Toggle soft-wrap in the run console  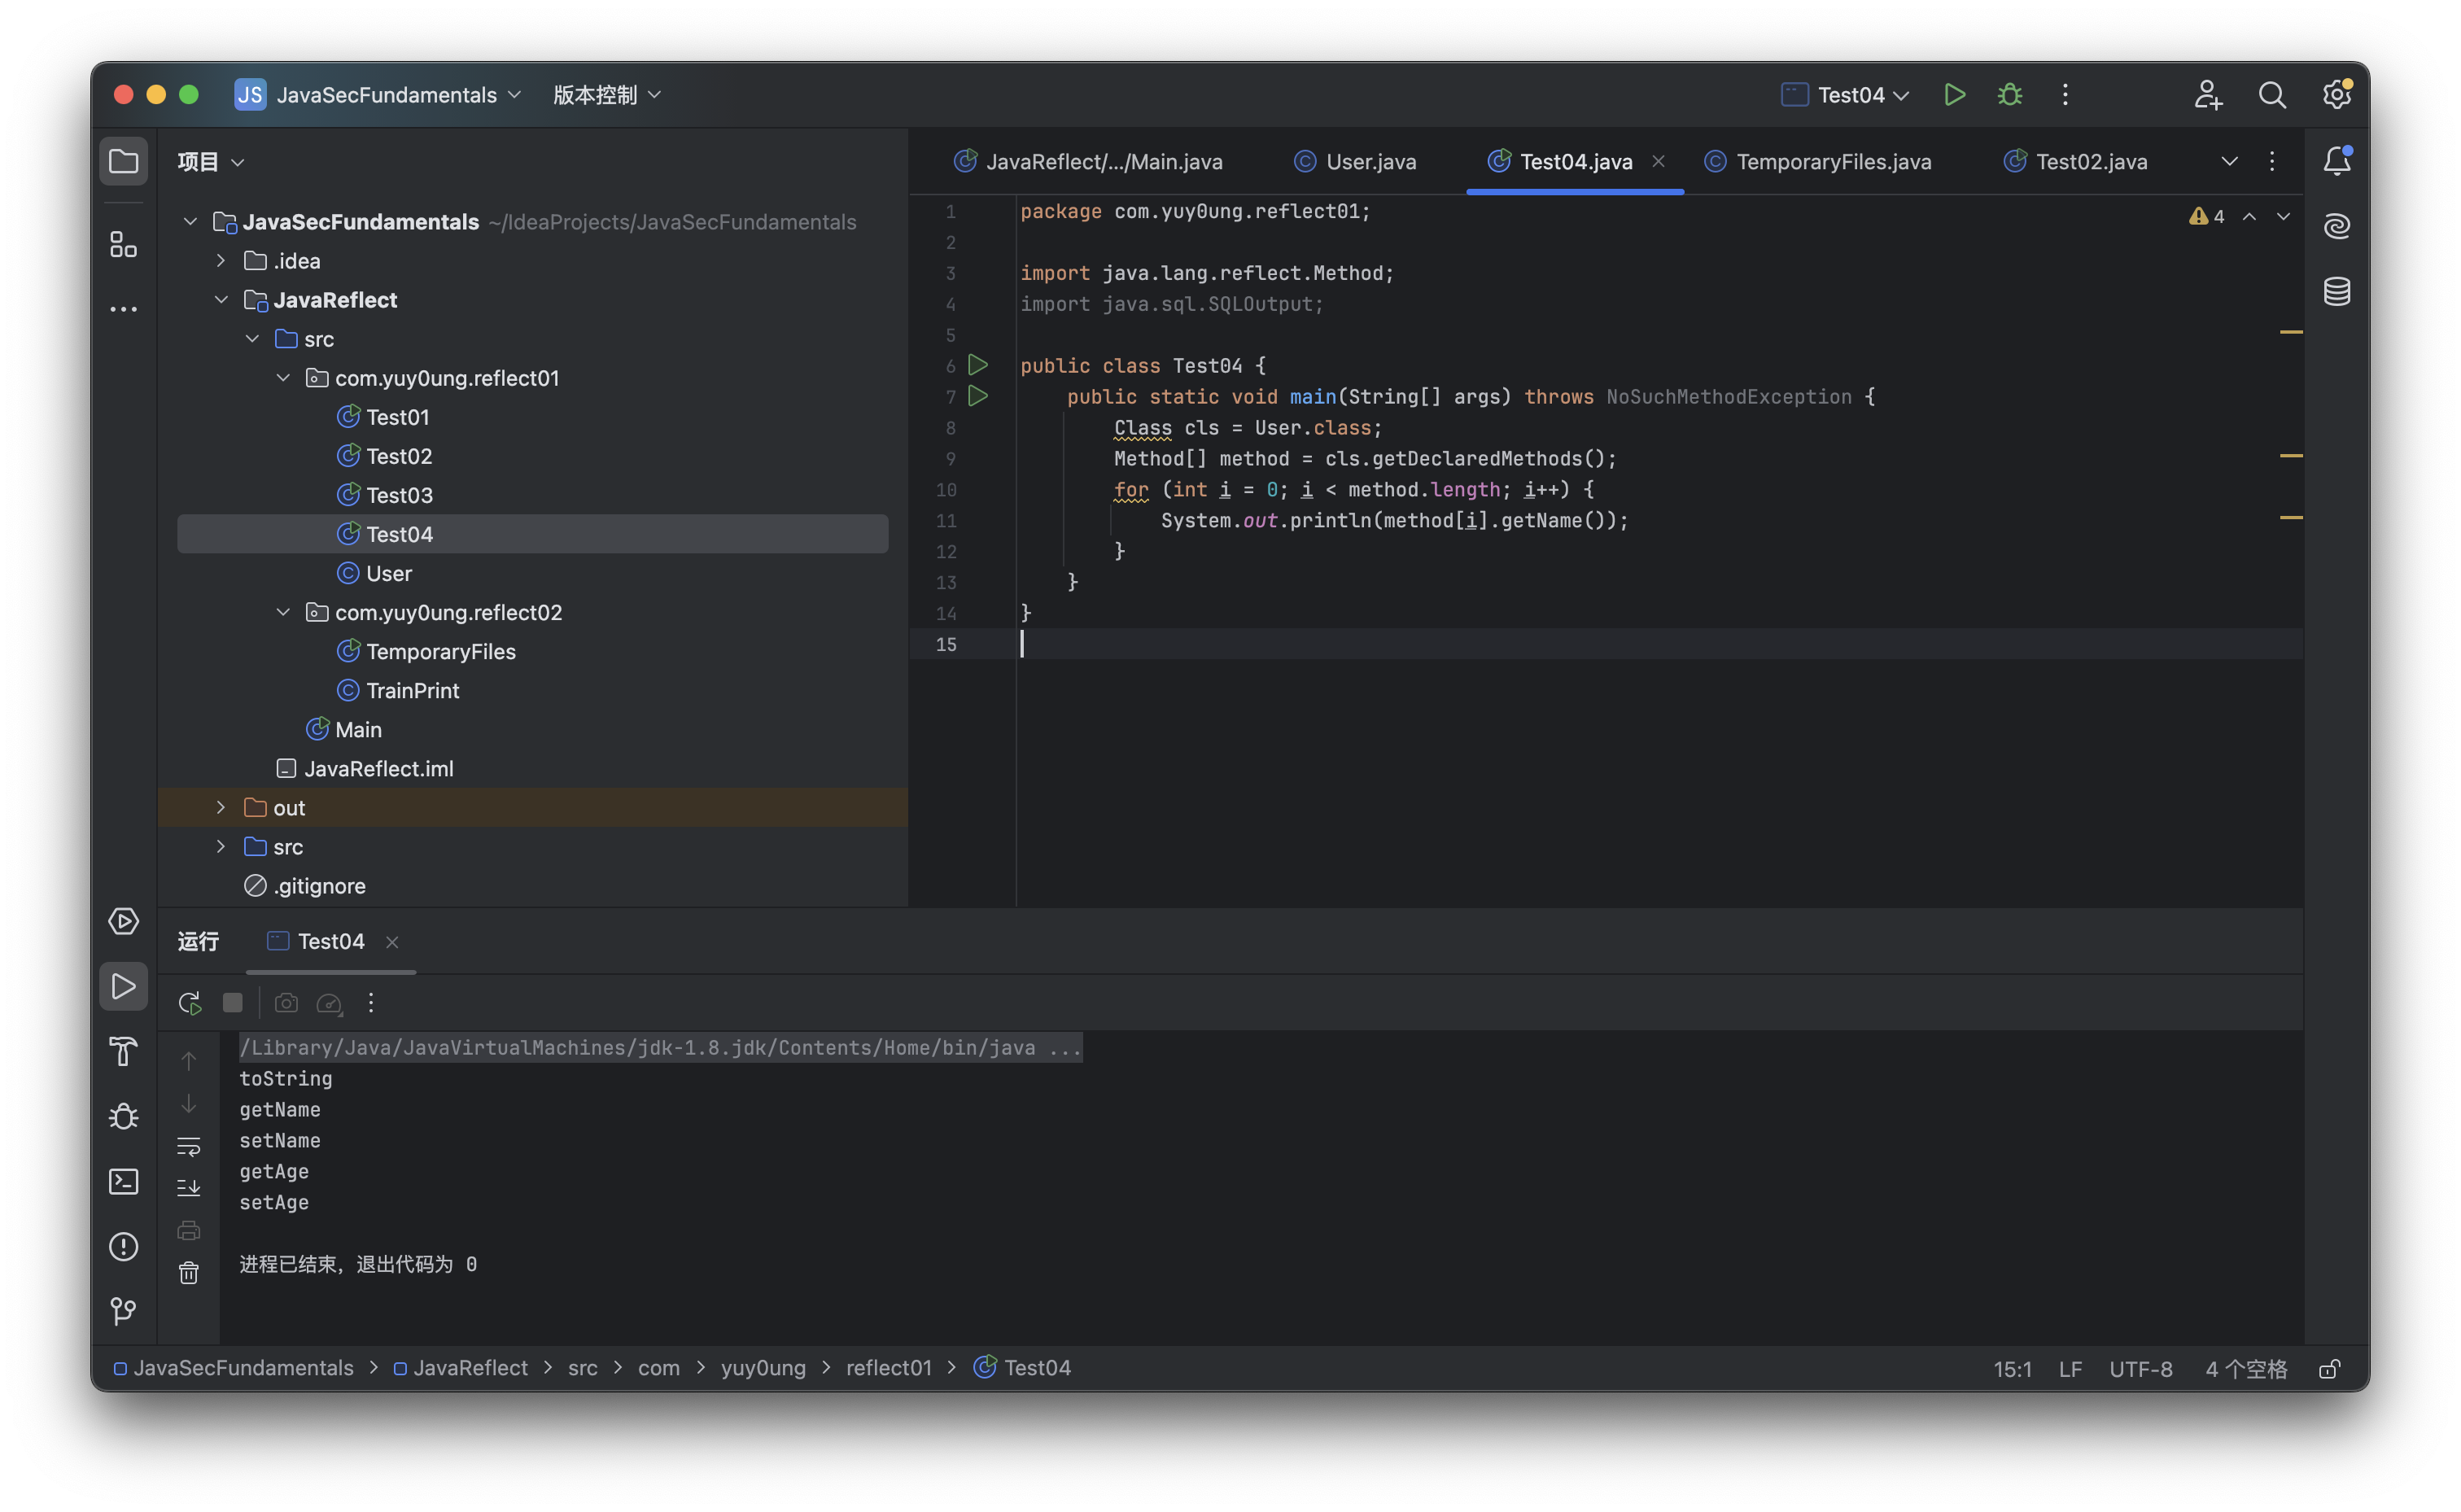(x=189, y=1146)
